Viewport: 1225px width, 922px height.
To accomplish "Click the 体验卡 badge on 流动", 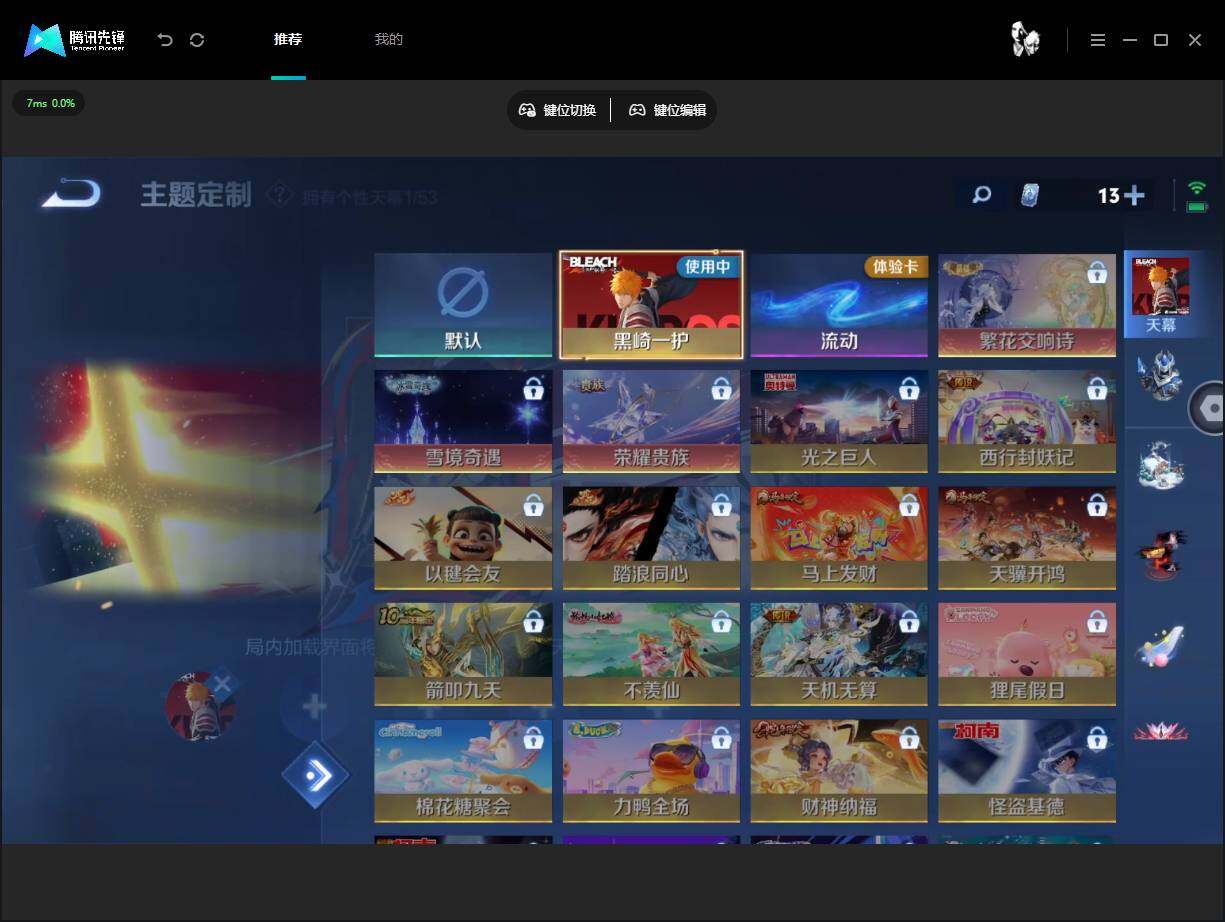I will tap(896, 267).
